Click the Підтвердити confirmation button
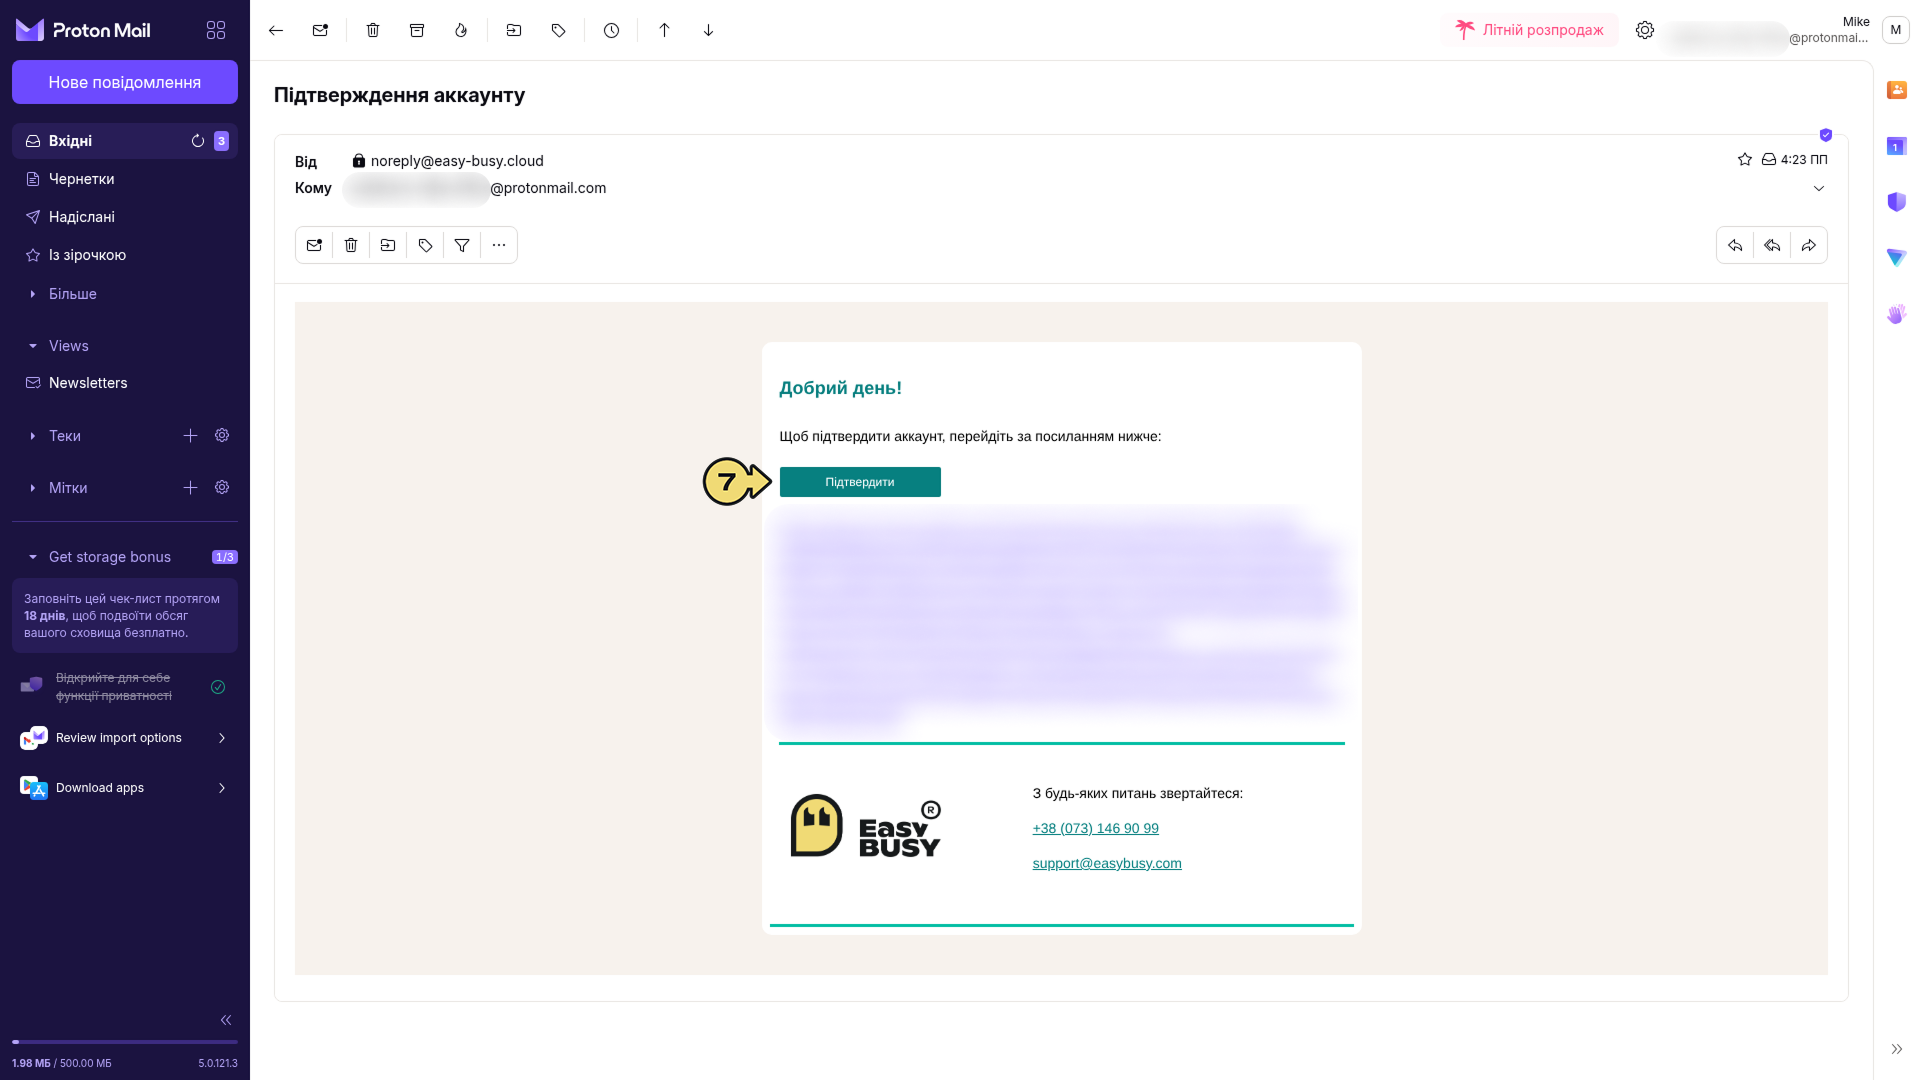 [860, 482]
